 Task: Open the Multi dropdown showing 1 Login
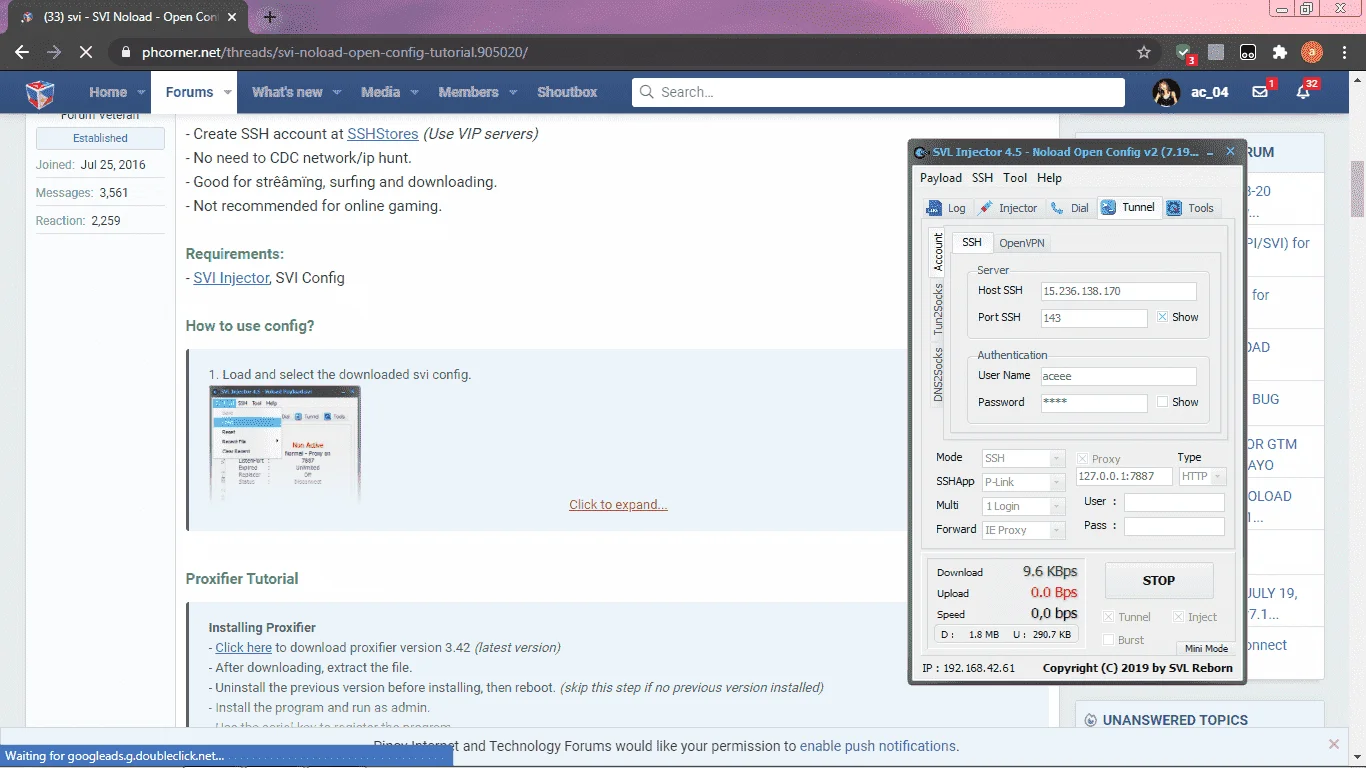[x=1023, y=506]
